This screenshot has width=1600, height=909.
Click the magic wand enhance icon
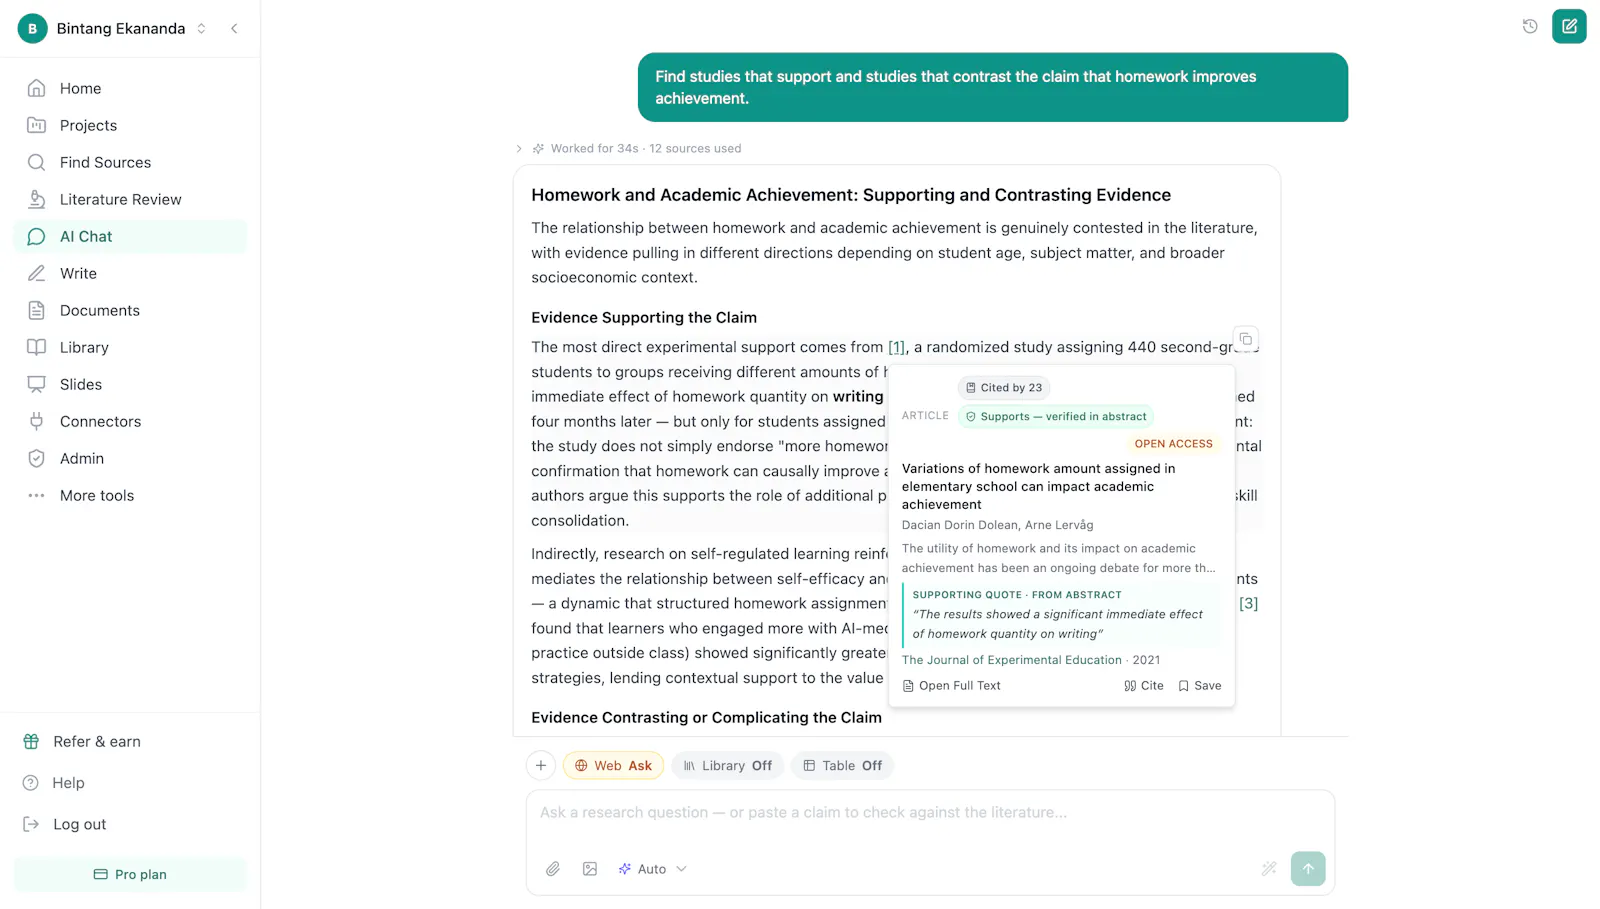[1269, 869]
